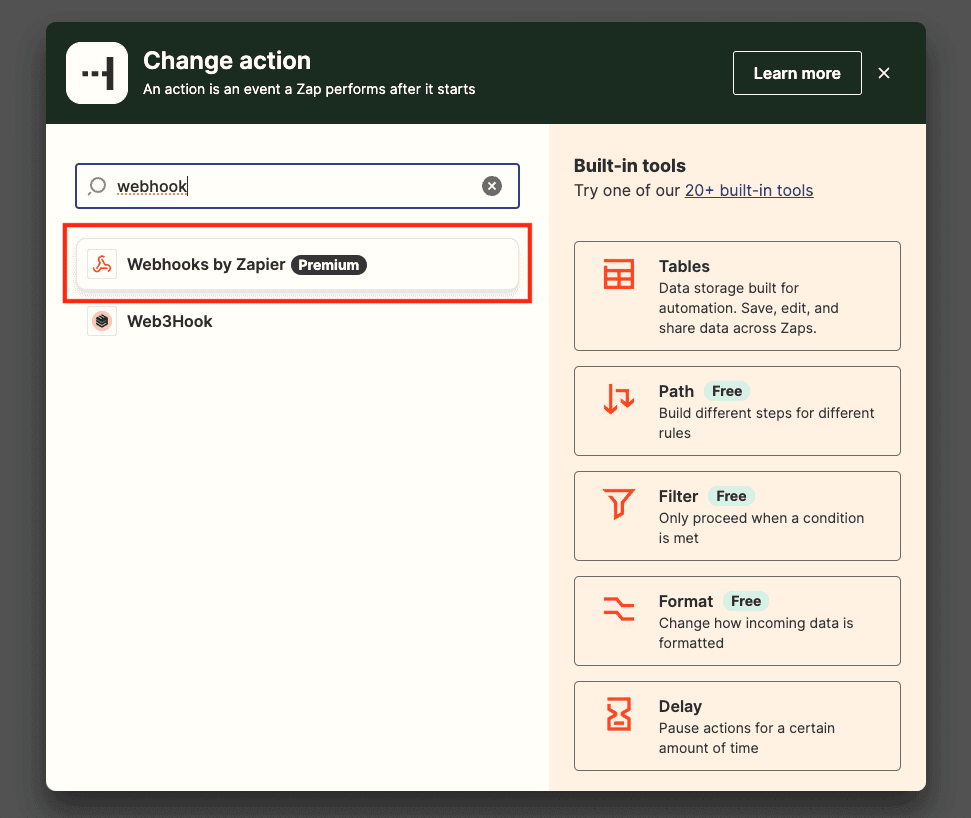Select the Delay built-in tool card

click(x=737, y=726)
